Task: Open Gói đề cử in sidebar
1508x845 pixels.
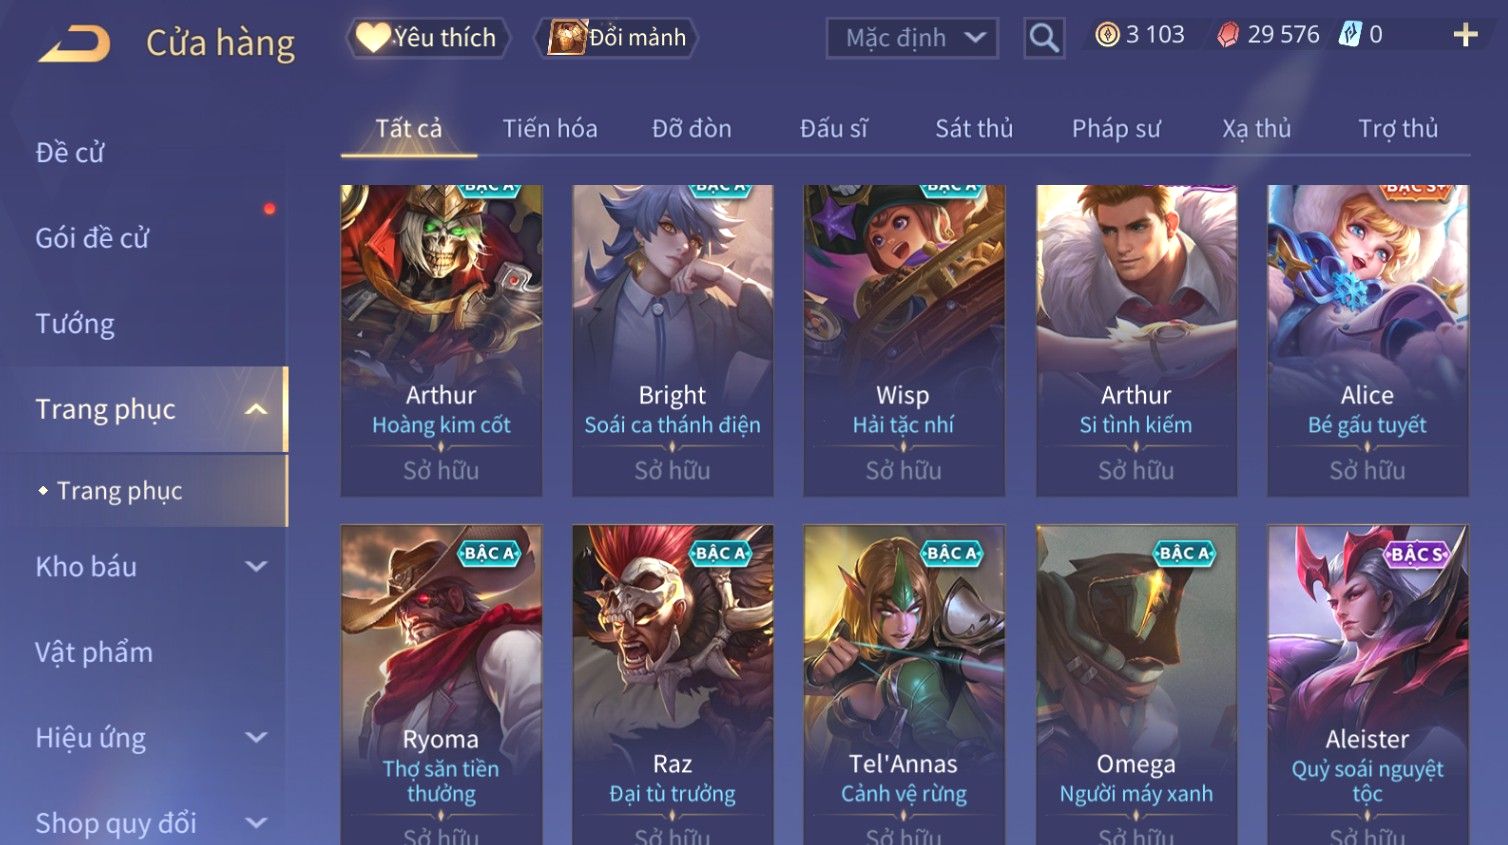Action: point(92,238)
